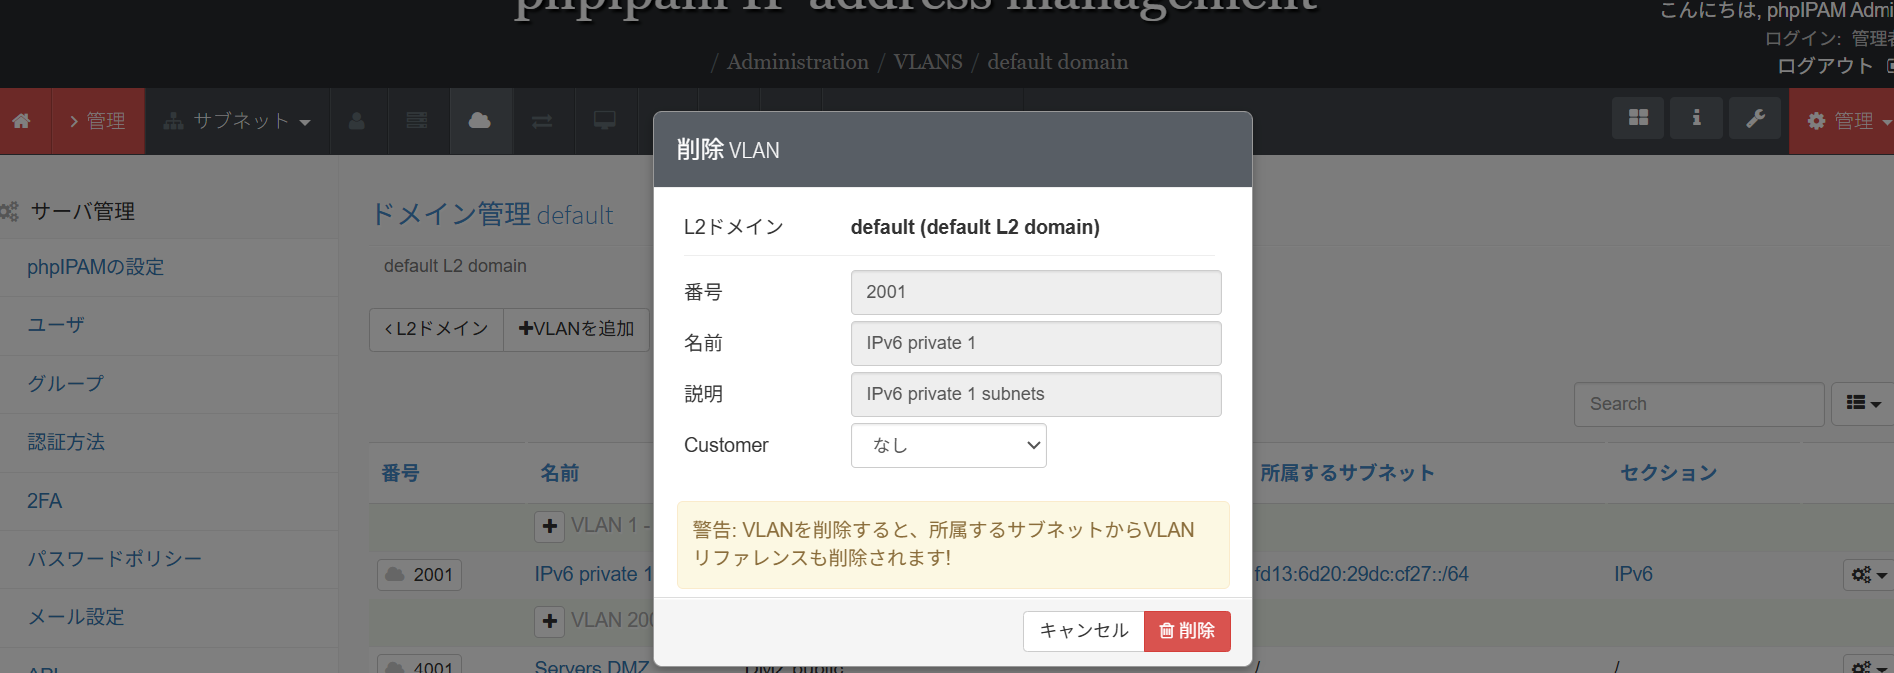Open the IPv6 private 1 link in table

593,575
